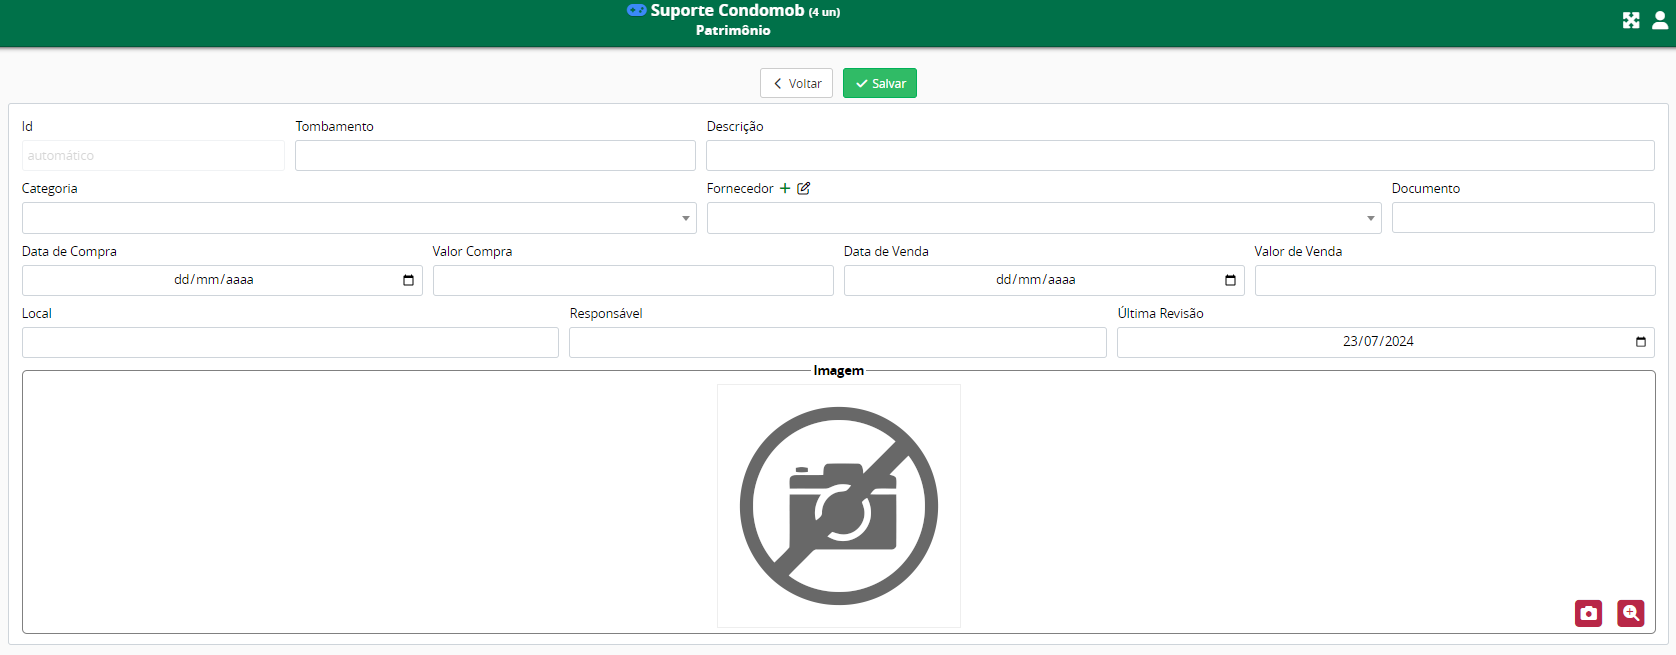Open the user profile icon
The height and width of the screenshot is (655, 1676).
click(1660, 20)
